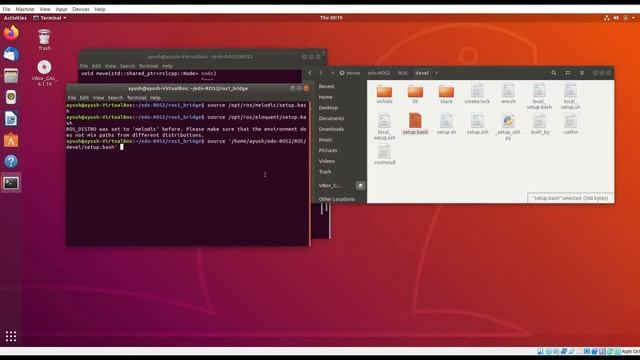The width and height of the screenshot is (640, 360).
Task: Open VirtualBox Input menu
Action: 61,9
